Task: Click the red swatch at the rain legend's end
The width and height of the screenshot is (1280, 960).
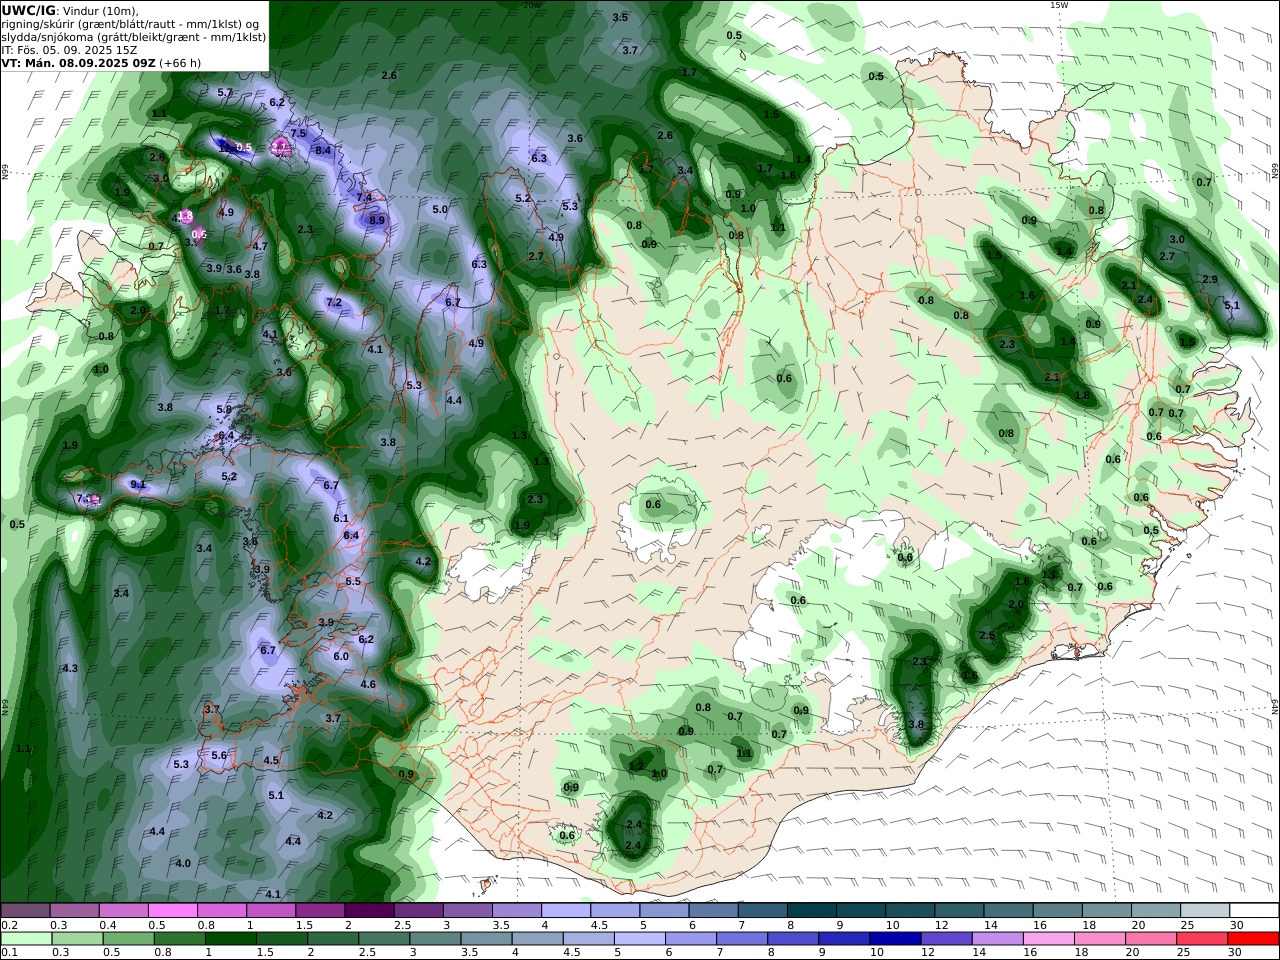Action: click(1254, 939)
